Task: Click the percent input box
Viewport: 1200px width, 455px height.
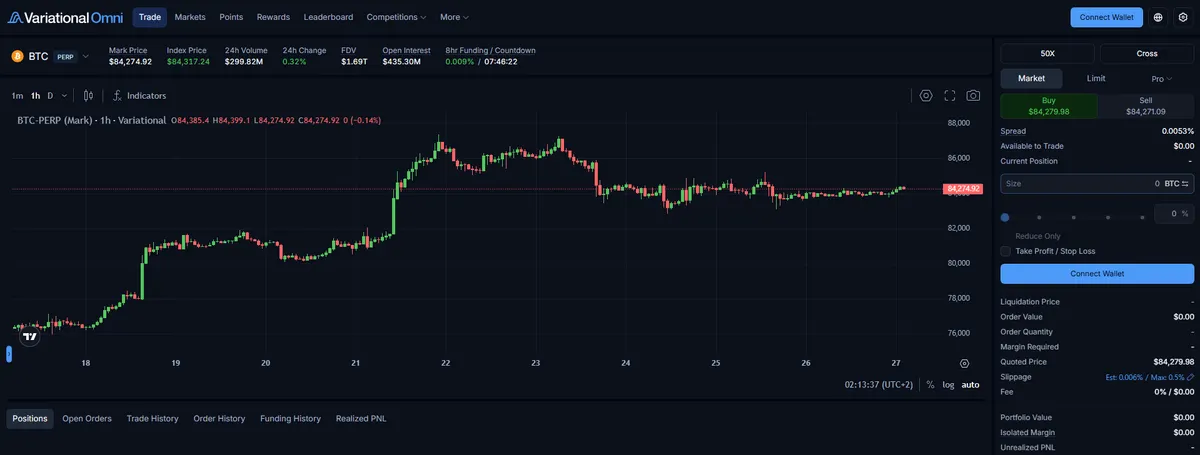Action: point(1174,213)
